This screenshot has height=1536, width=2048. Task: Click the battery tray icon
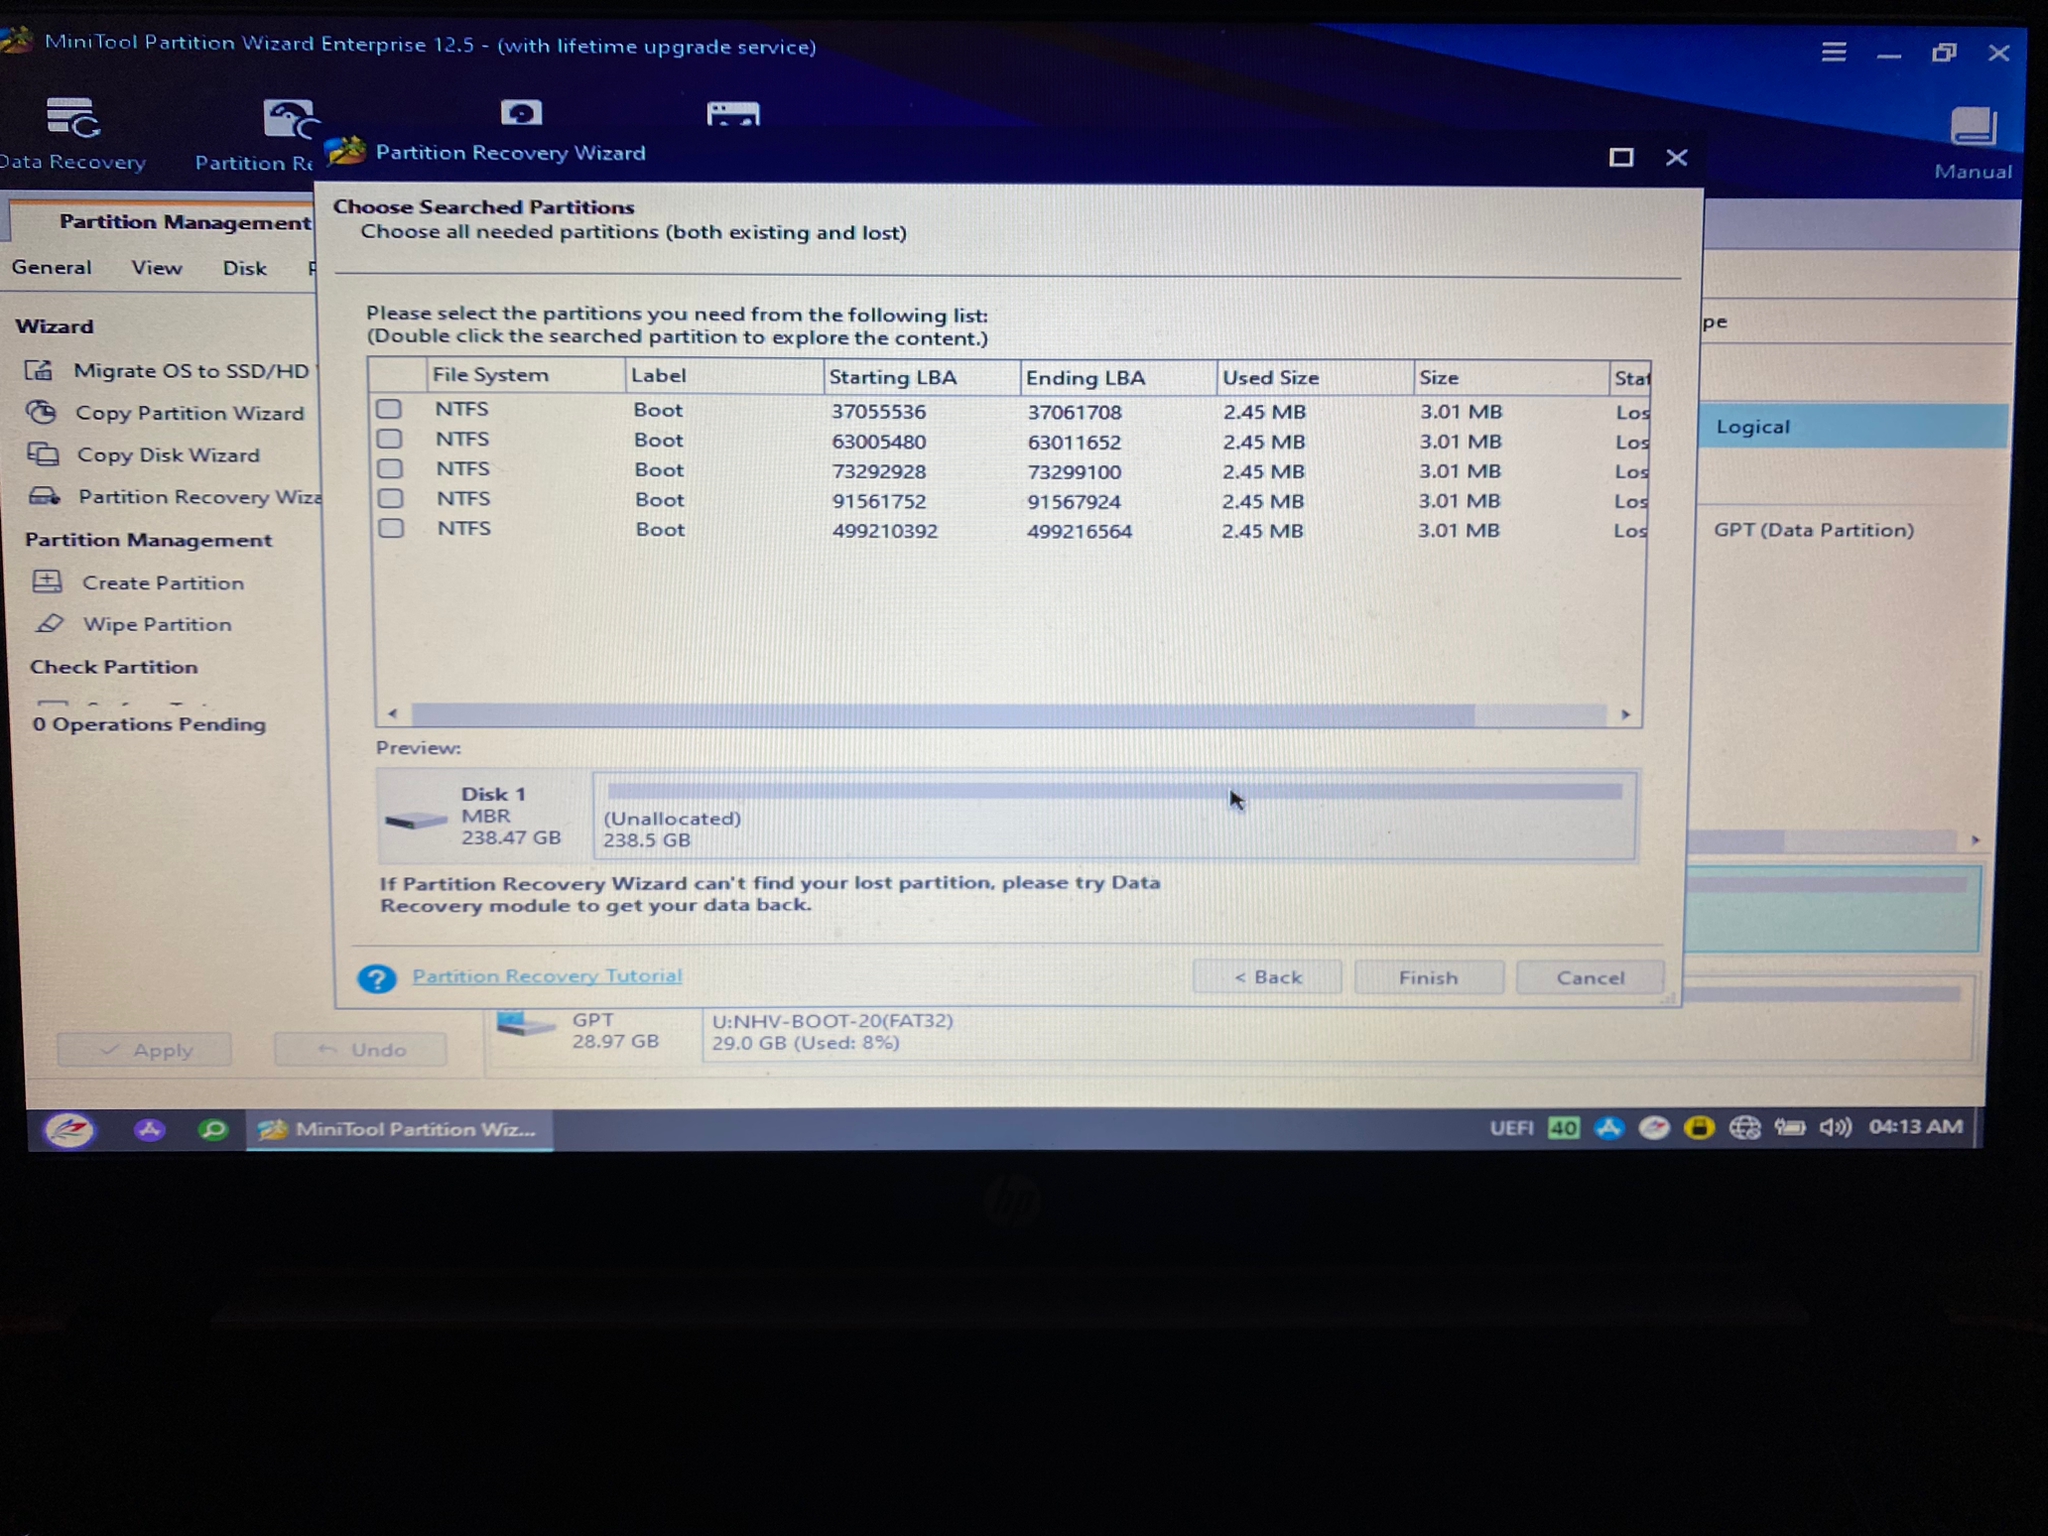pos(1790,1128)
